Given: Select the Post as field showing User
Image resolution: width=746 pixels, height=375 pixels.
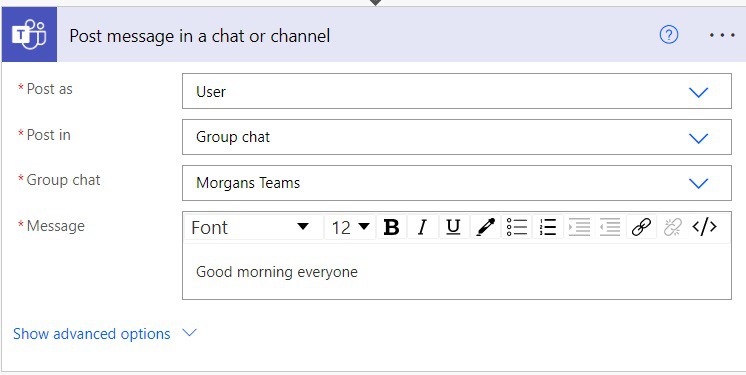Looking at the screenshot, I should 457,91.
